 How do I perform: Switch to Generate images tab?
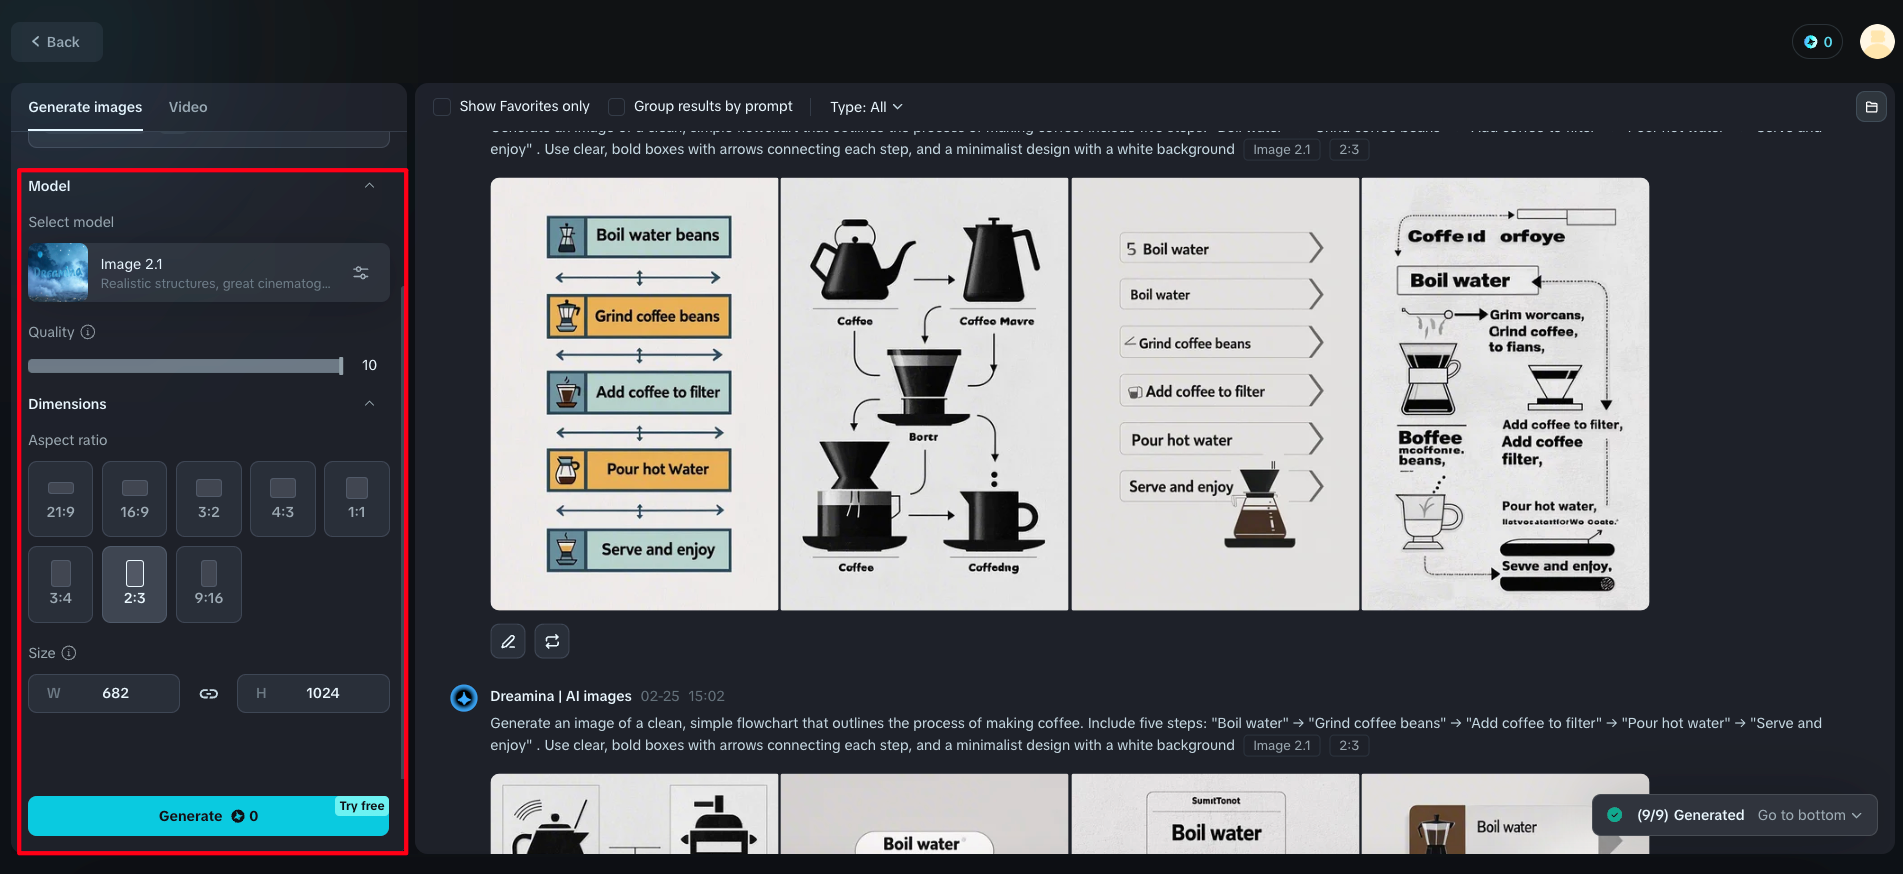click(x=85, y=107)
